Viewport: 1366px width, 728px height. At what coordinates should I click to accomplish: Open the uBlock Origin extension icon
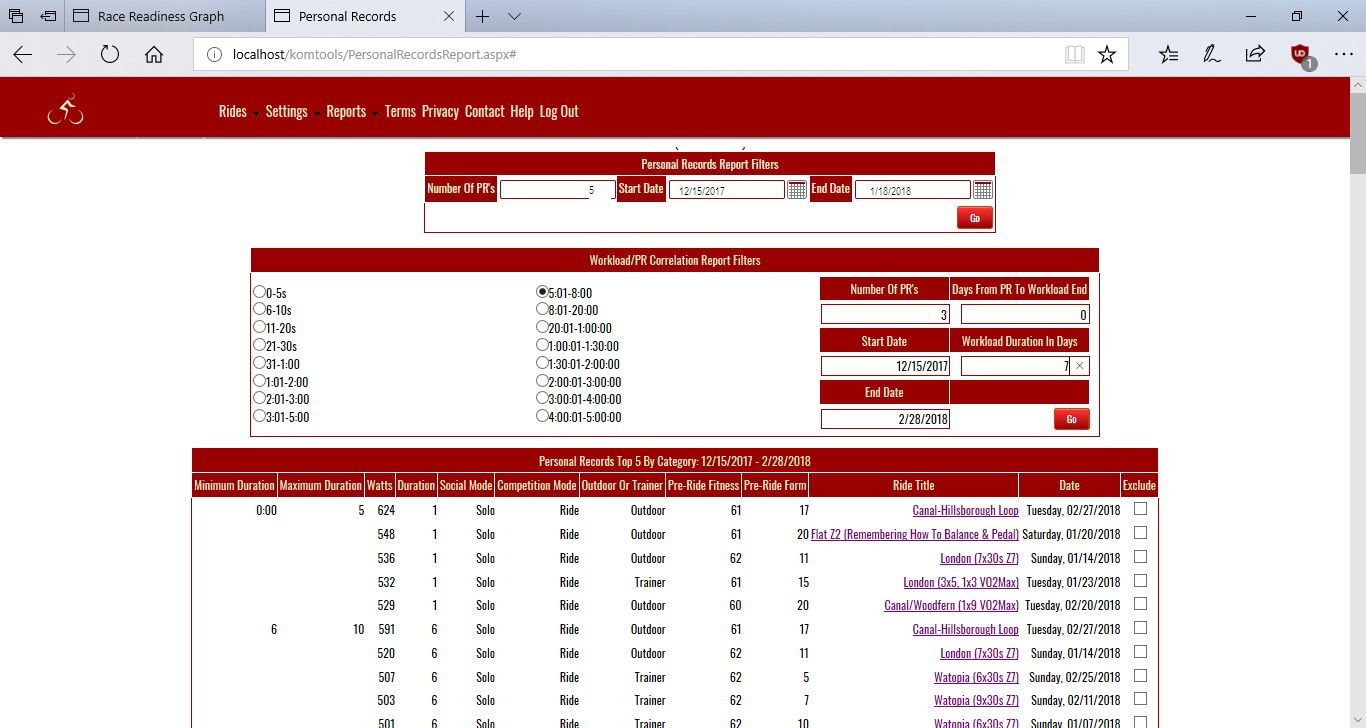(x=1299, y=55)
